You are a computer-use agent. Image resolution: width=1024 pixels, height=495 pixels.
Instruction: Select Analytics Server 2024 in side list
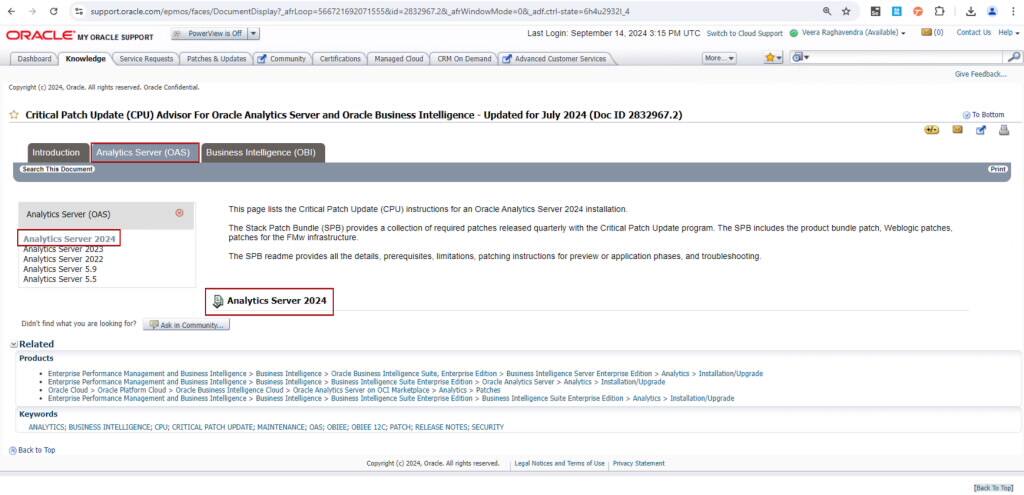(69, 239)
